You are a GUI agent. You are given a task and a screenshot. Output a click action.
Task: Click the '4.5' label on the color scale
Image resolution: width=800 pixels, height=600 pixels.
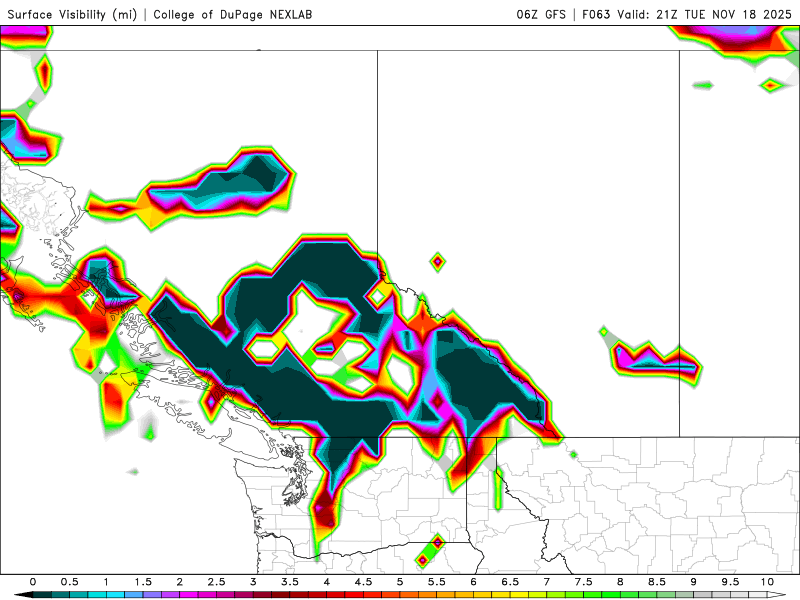tap(363, 582)
